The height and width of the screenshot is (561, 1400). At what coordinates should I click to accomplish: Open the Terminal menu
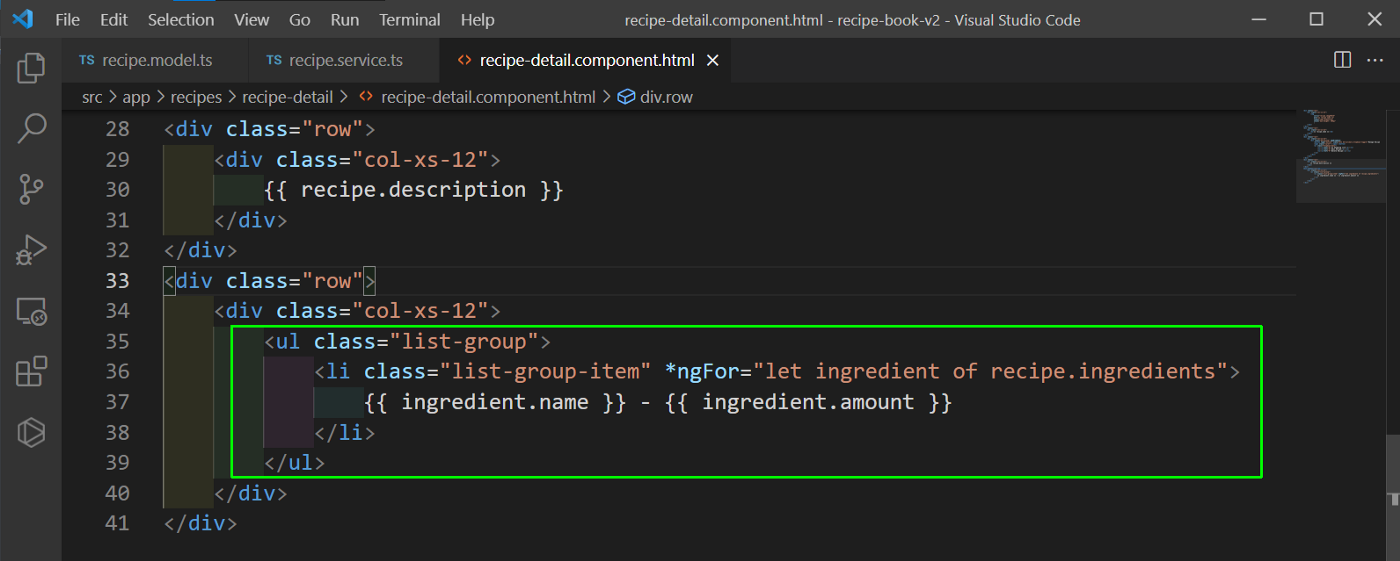(x=410, y=19)
